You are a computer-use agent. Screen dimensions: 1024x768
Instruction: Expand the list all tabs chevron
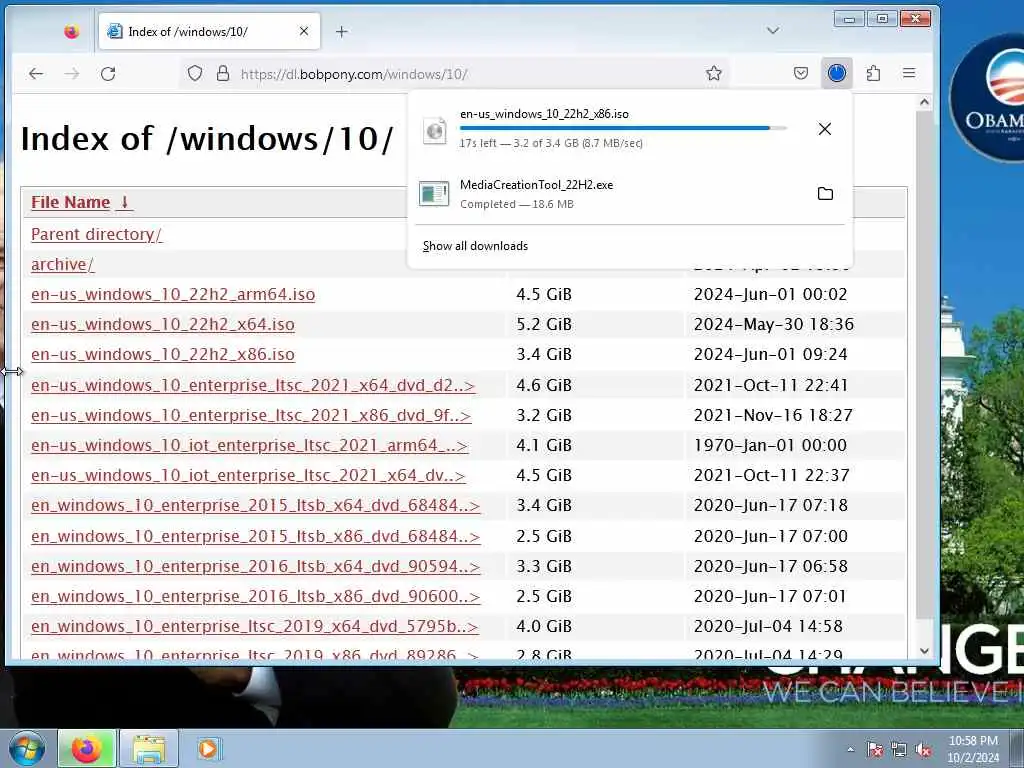[x=773, y=31]
